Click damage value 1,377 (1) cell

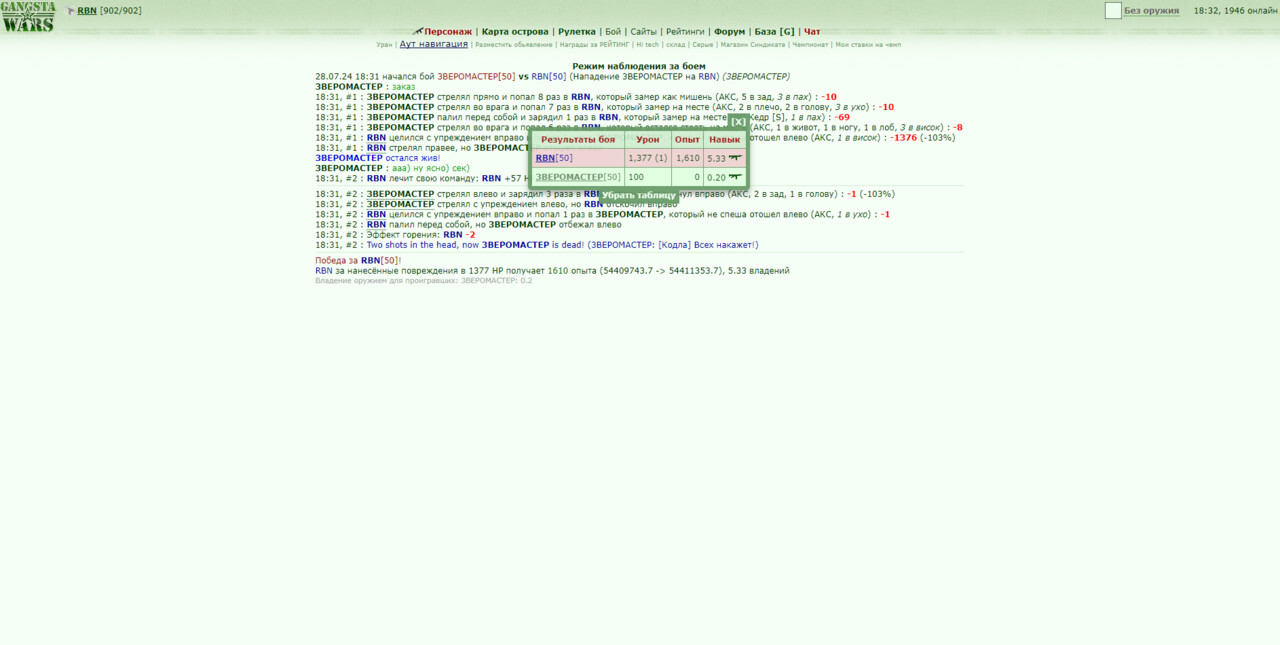(x=648, y=158)
